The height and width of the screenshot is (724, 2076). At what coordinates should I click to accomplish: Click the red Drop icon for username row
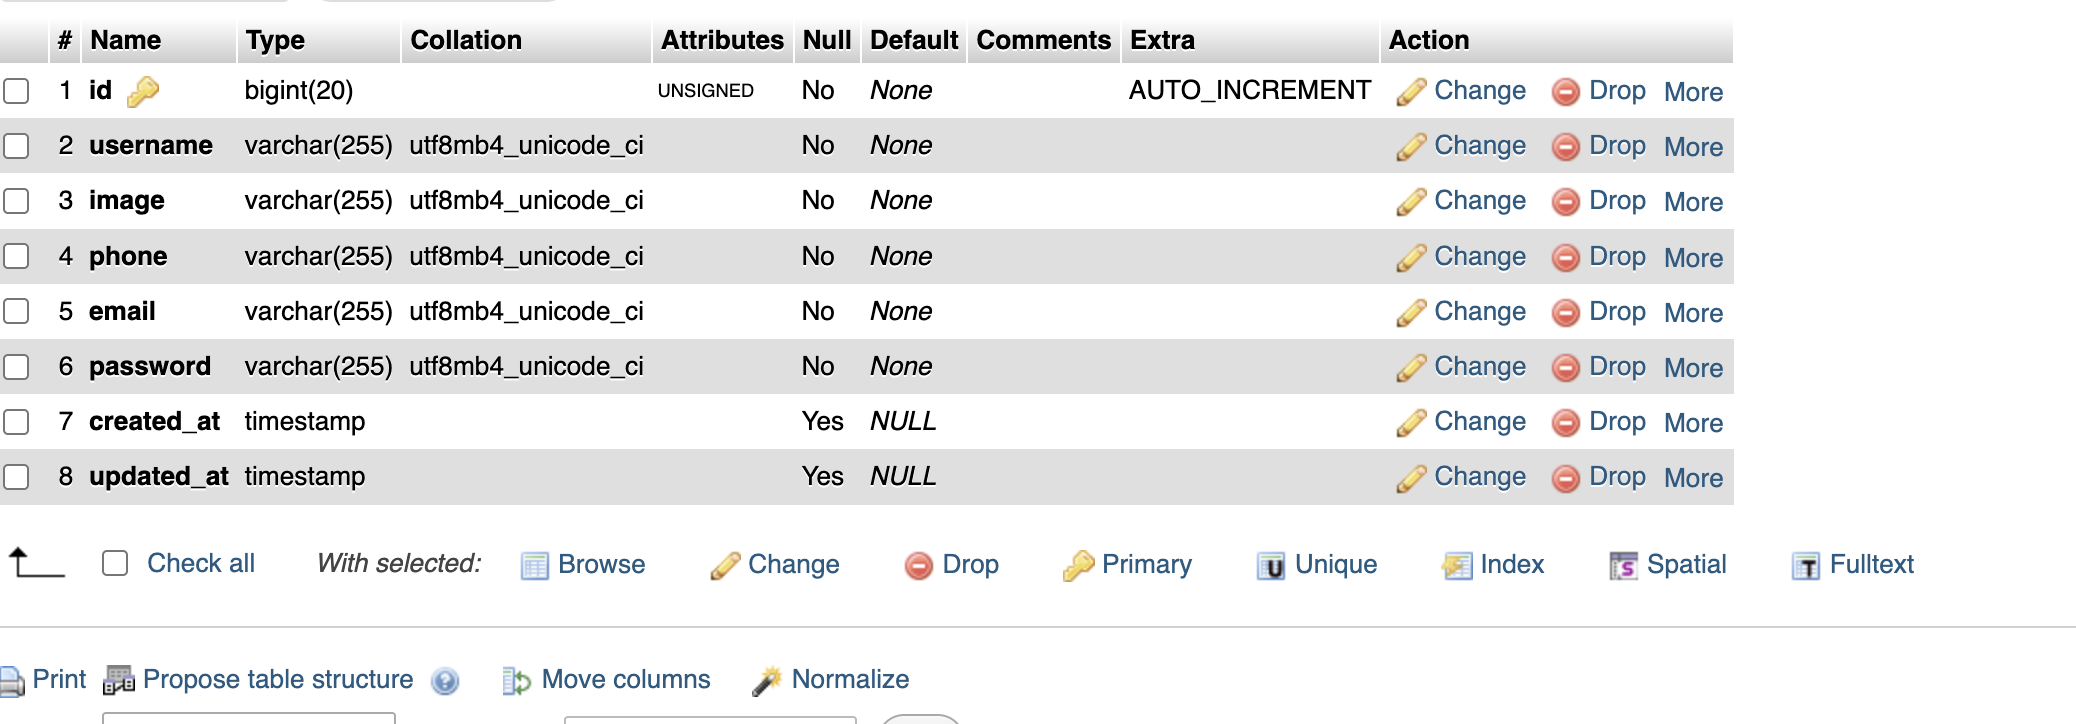point(1565,147)
